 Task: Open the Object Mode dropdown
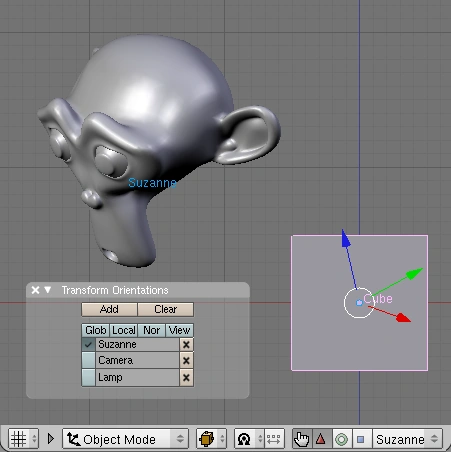126,439
